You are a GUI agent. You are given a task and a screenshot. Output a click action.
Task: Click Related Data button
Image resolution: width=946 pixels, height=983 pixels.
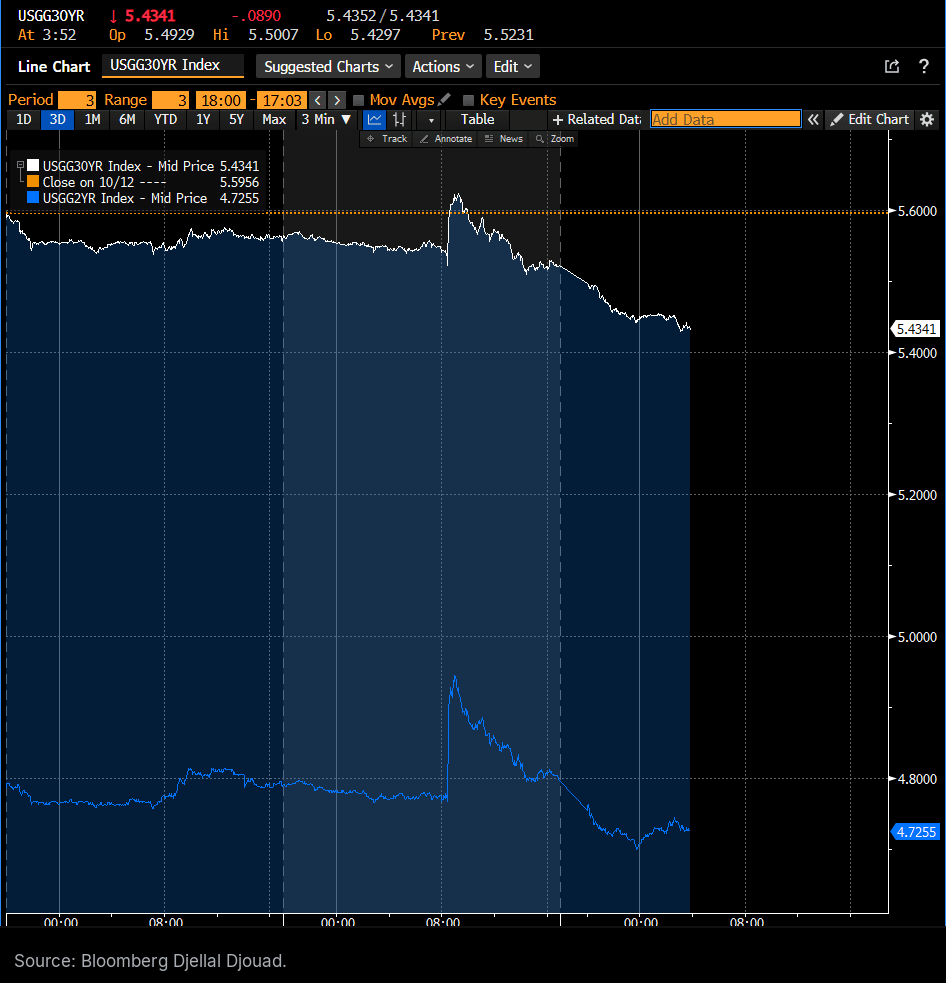click(x=596, y=119)
